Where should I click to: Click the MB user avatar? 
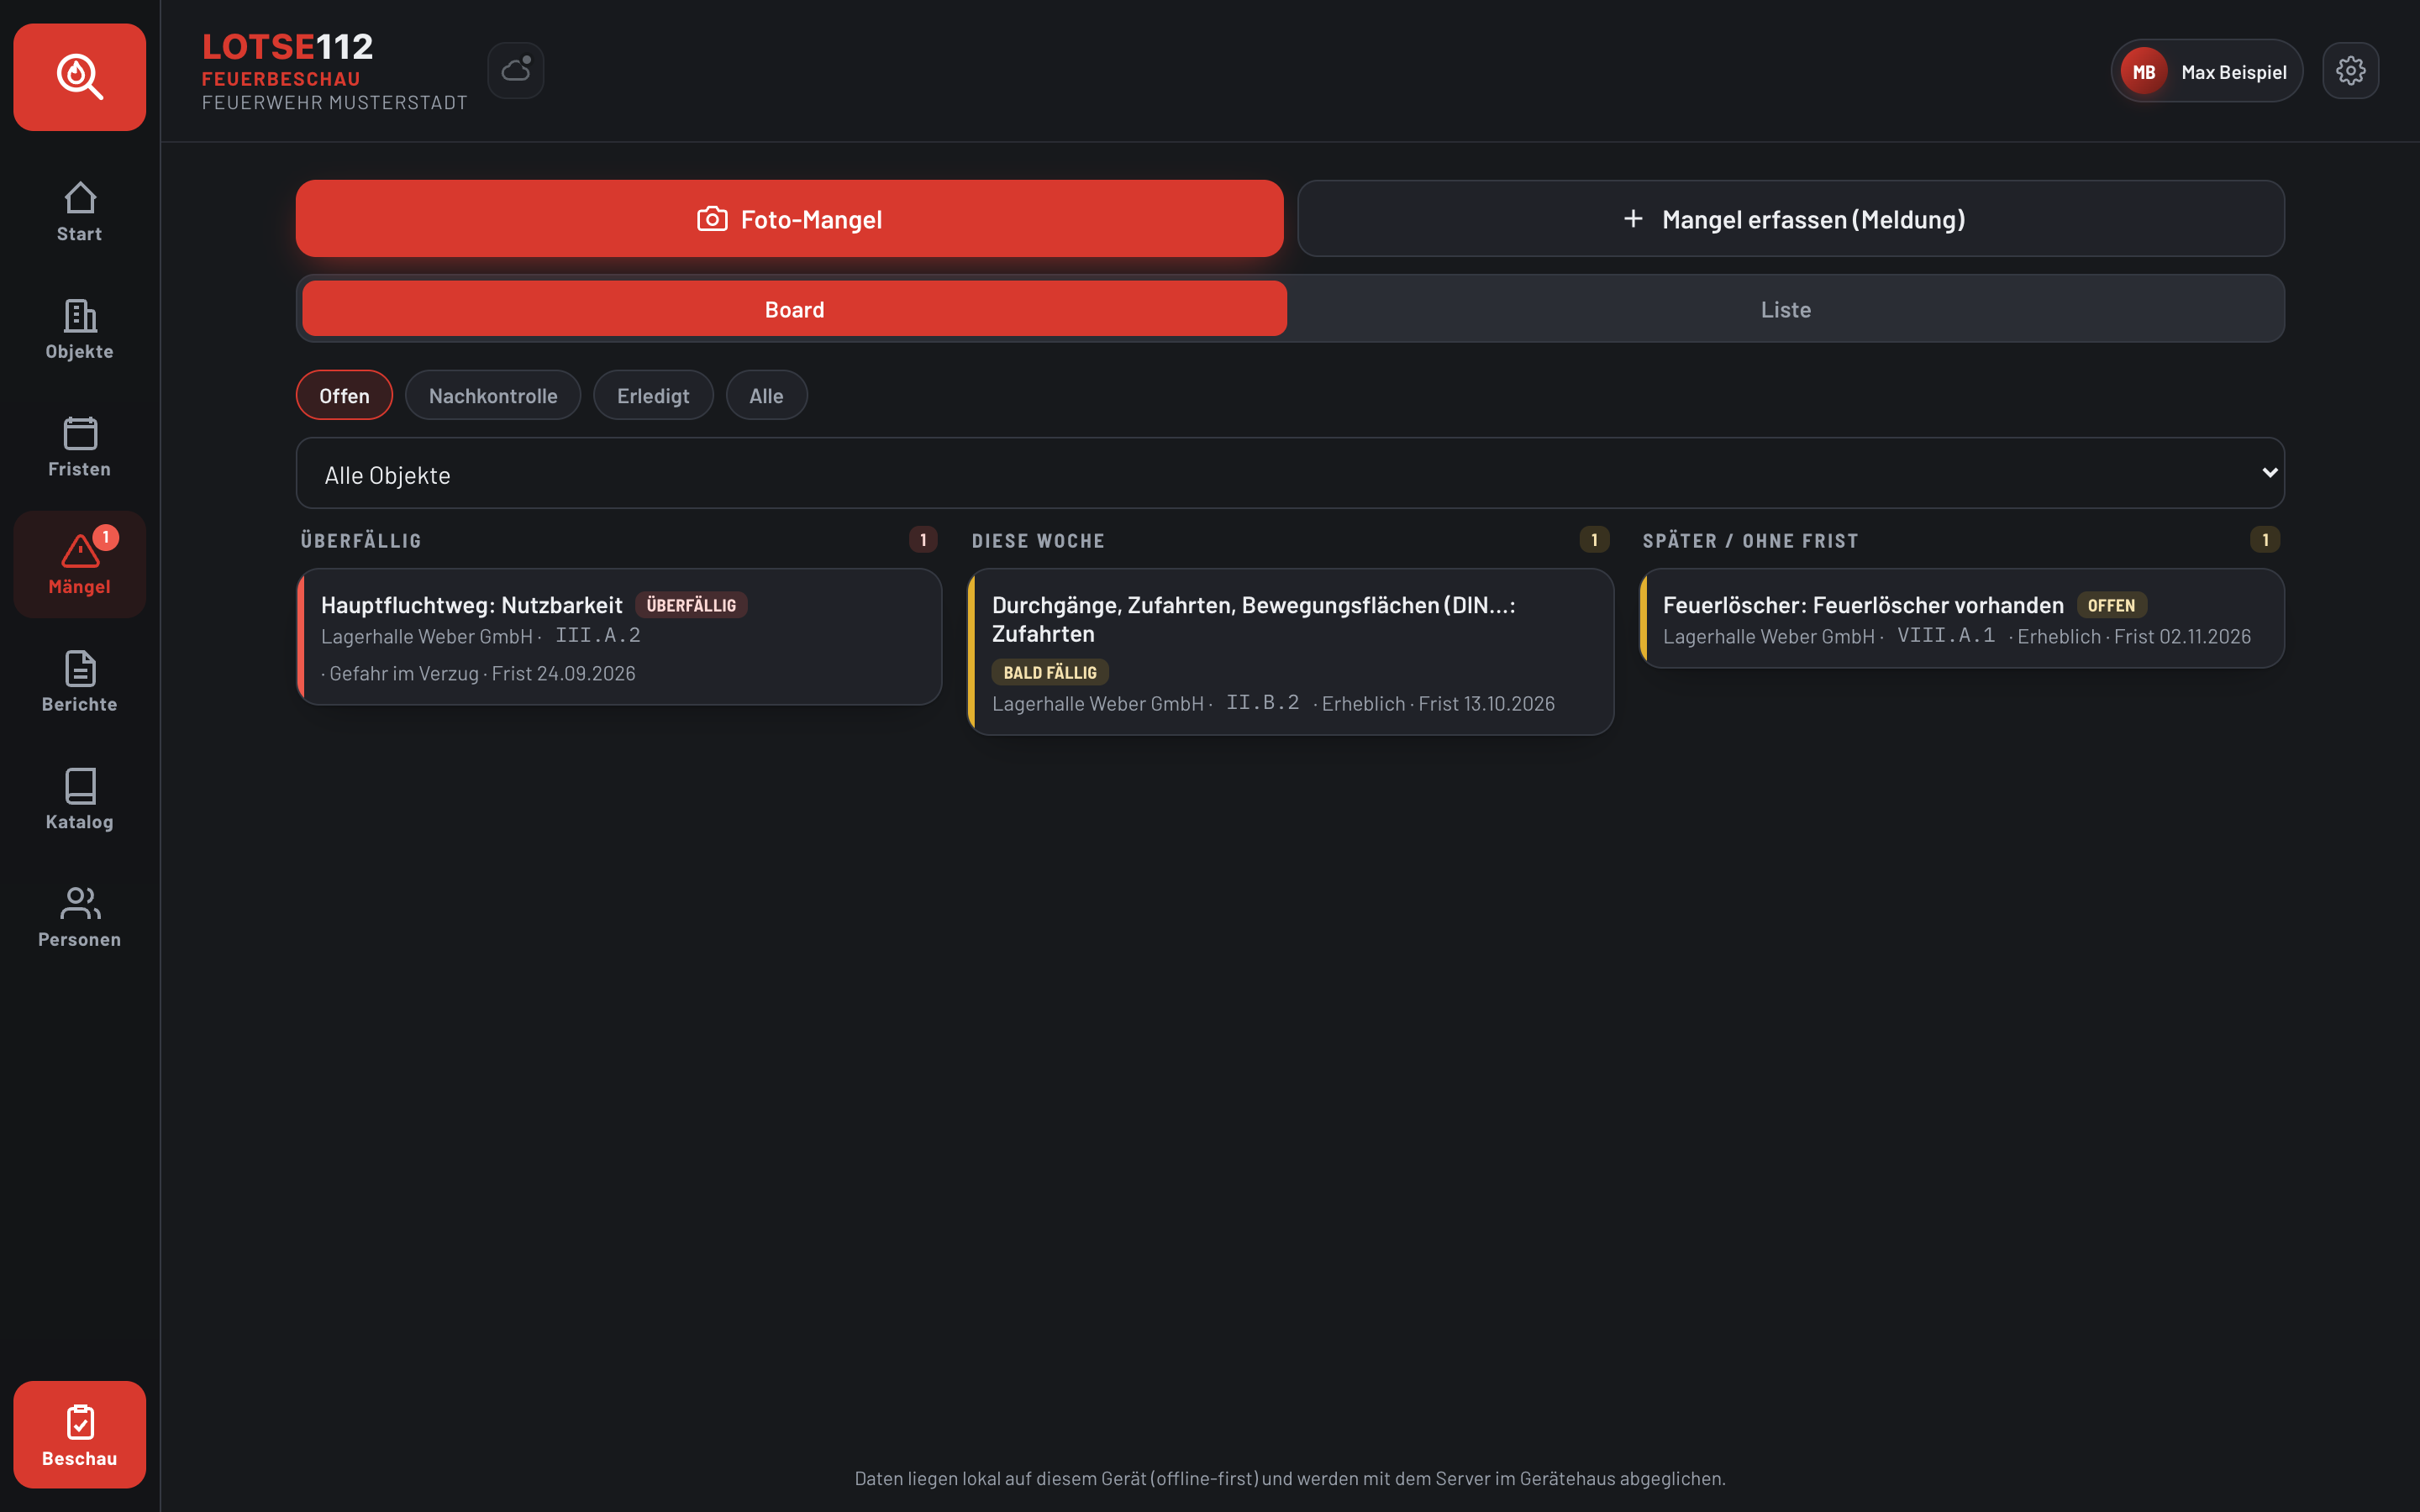pyautogui.click(x=2143, y=71)
